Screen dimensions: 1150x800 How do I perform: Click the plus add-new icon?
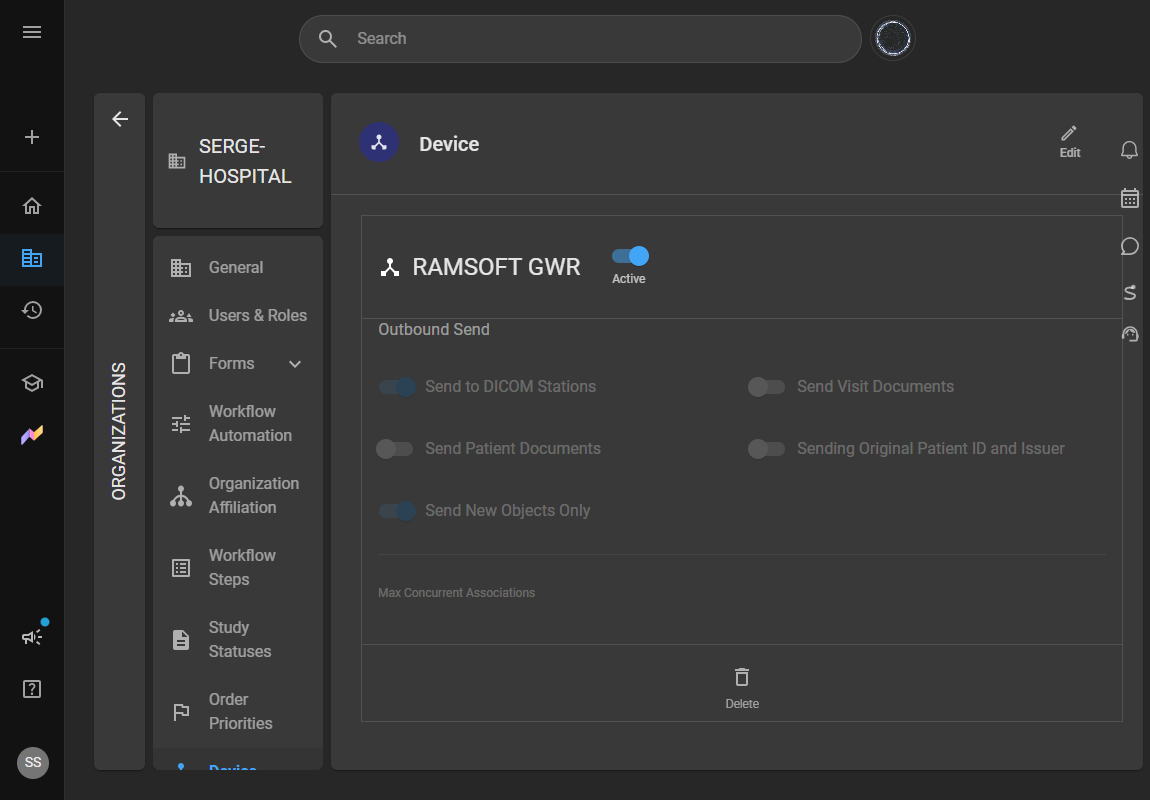click(32, 137)
